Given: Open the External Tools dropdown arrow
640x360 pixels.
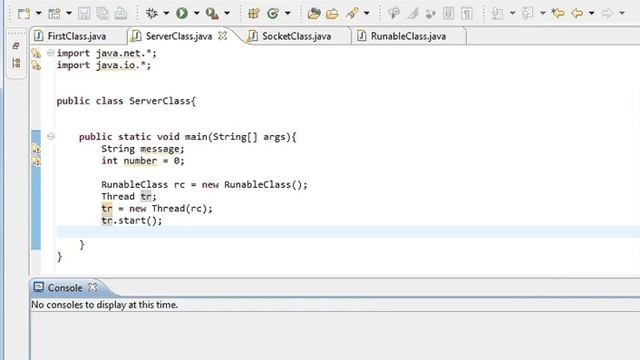Looking at the screenshot, I should click(x=227, y=13).
